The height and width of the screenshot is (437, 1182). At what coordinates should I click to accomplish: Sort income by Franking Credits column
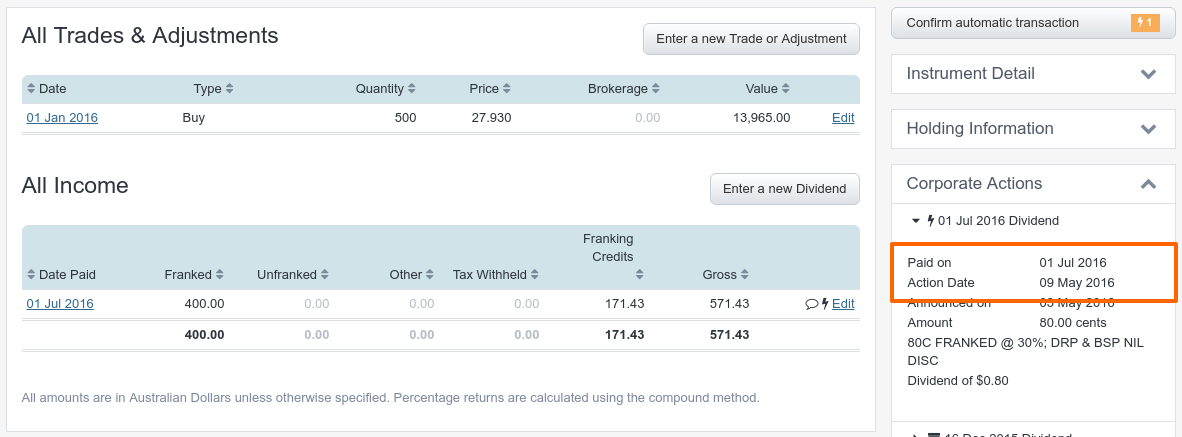pyautogui.click(x=613, y=257)
